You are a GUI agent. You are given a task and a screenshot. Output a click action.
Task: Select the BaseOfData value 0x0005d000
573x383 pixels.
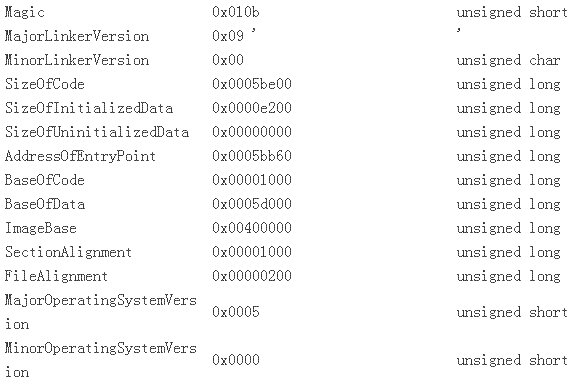pos(252,204)
